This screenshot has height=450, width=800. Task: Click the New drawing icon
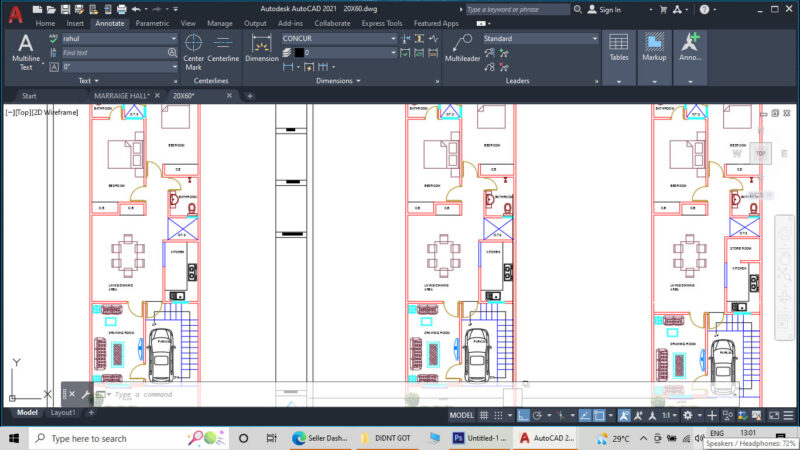[37, 9]
